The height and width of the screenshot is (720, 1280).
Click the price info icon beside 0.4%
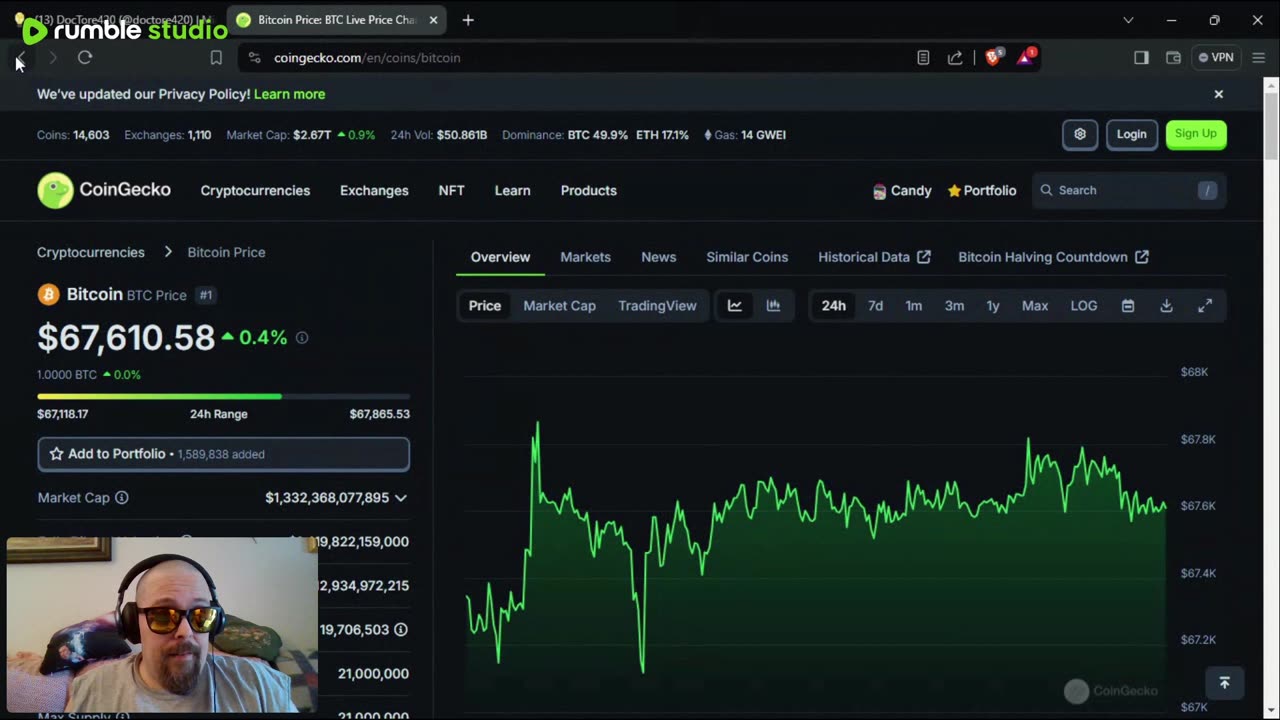tap(302, 338)
